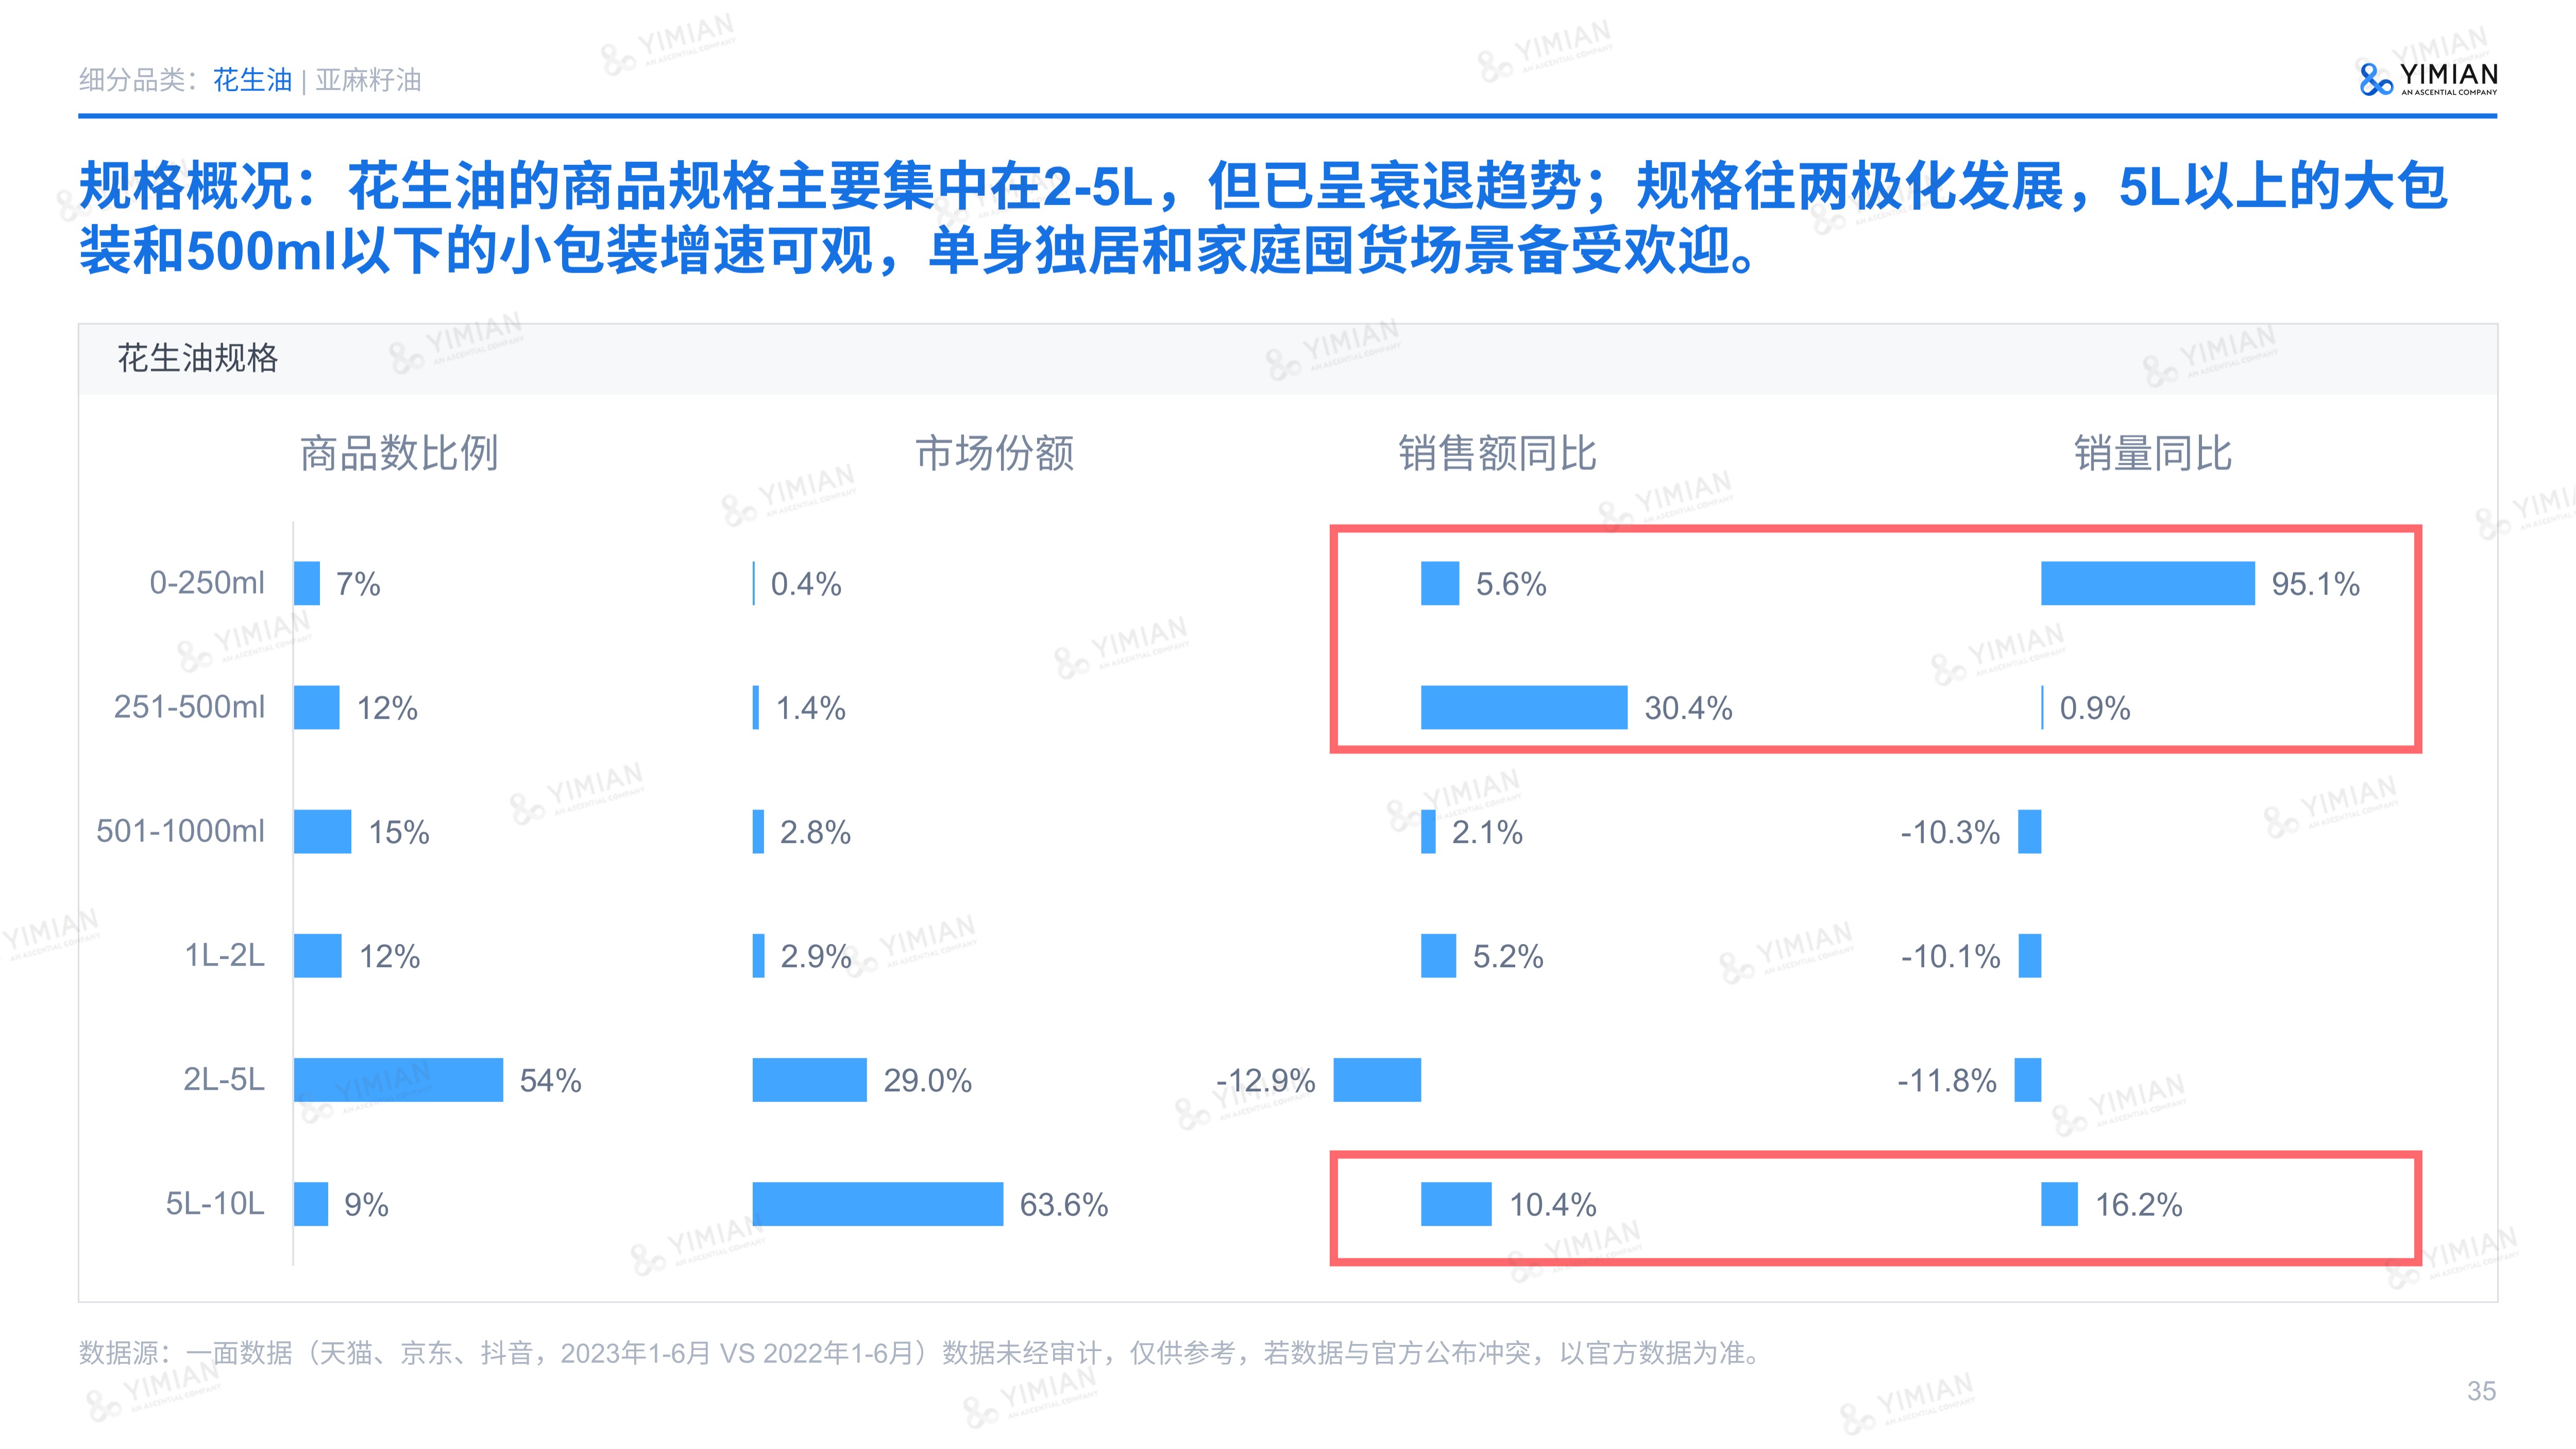Click the 市场份额 column heading

[995, 453]
